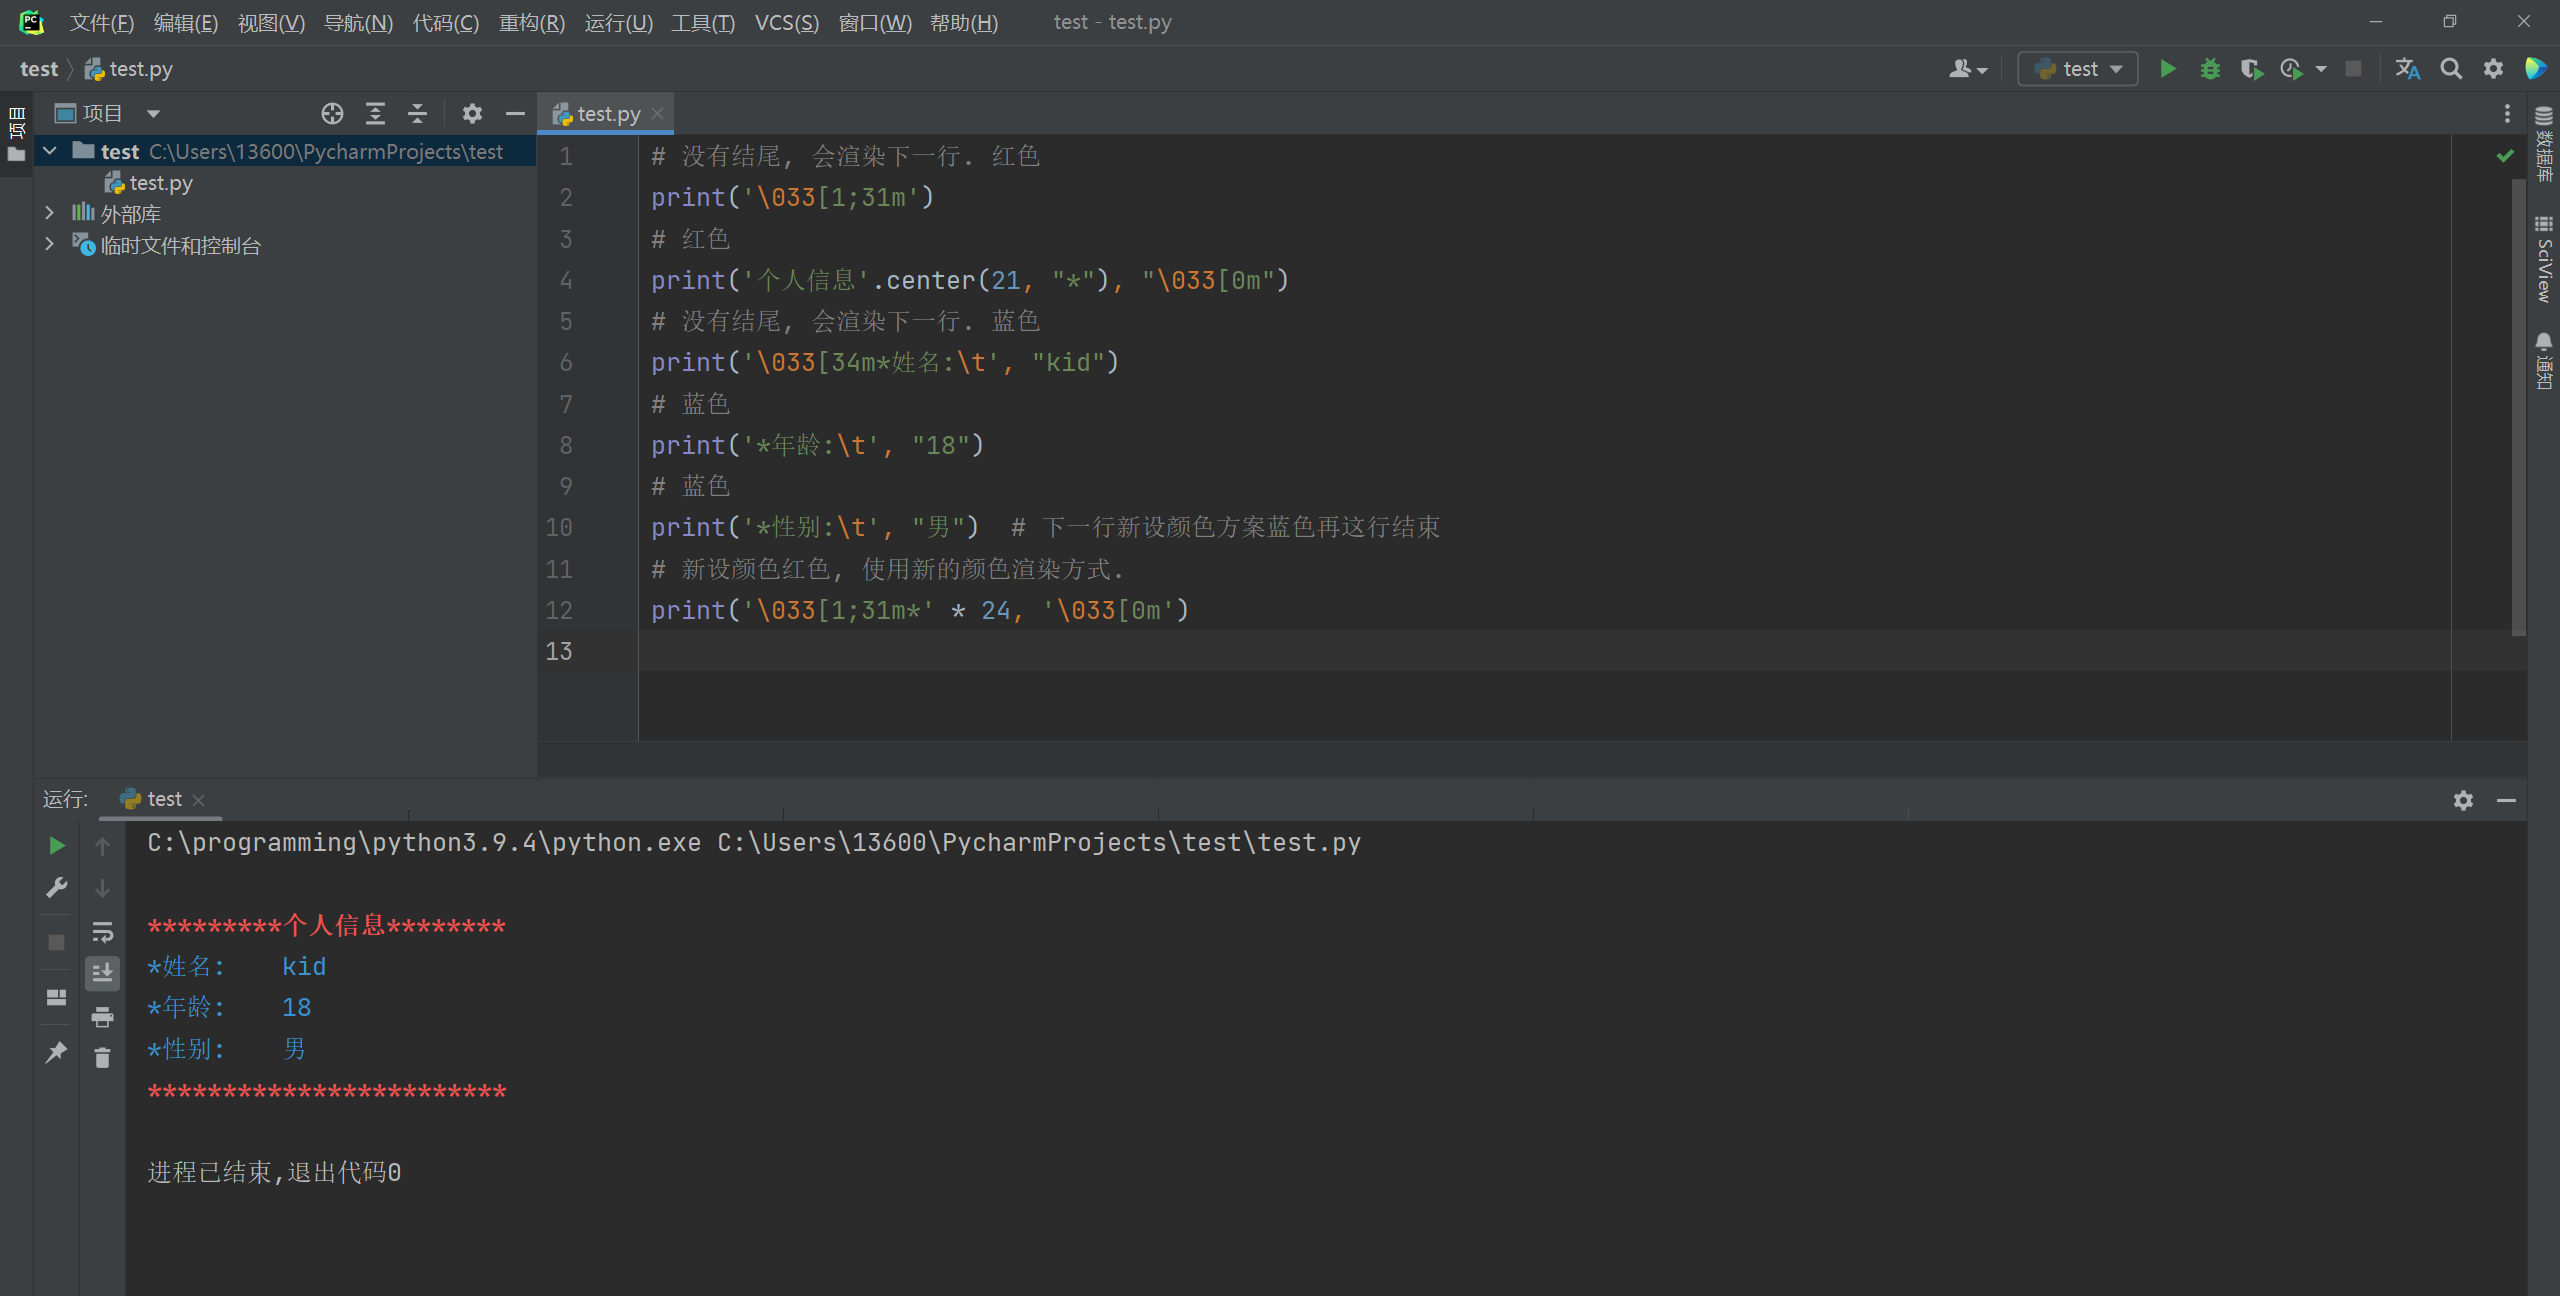
Task: Clear console output with trash icon
Action: point(102,1058)
